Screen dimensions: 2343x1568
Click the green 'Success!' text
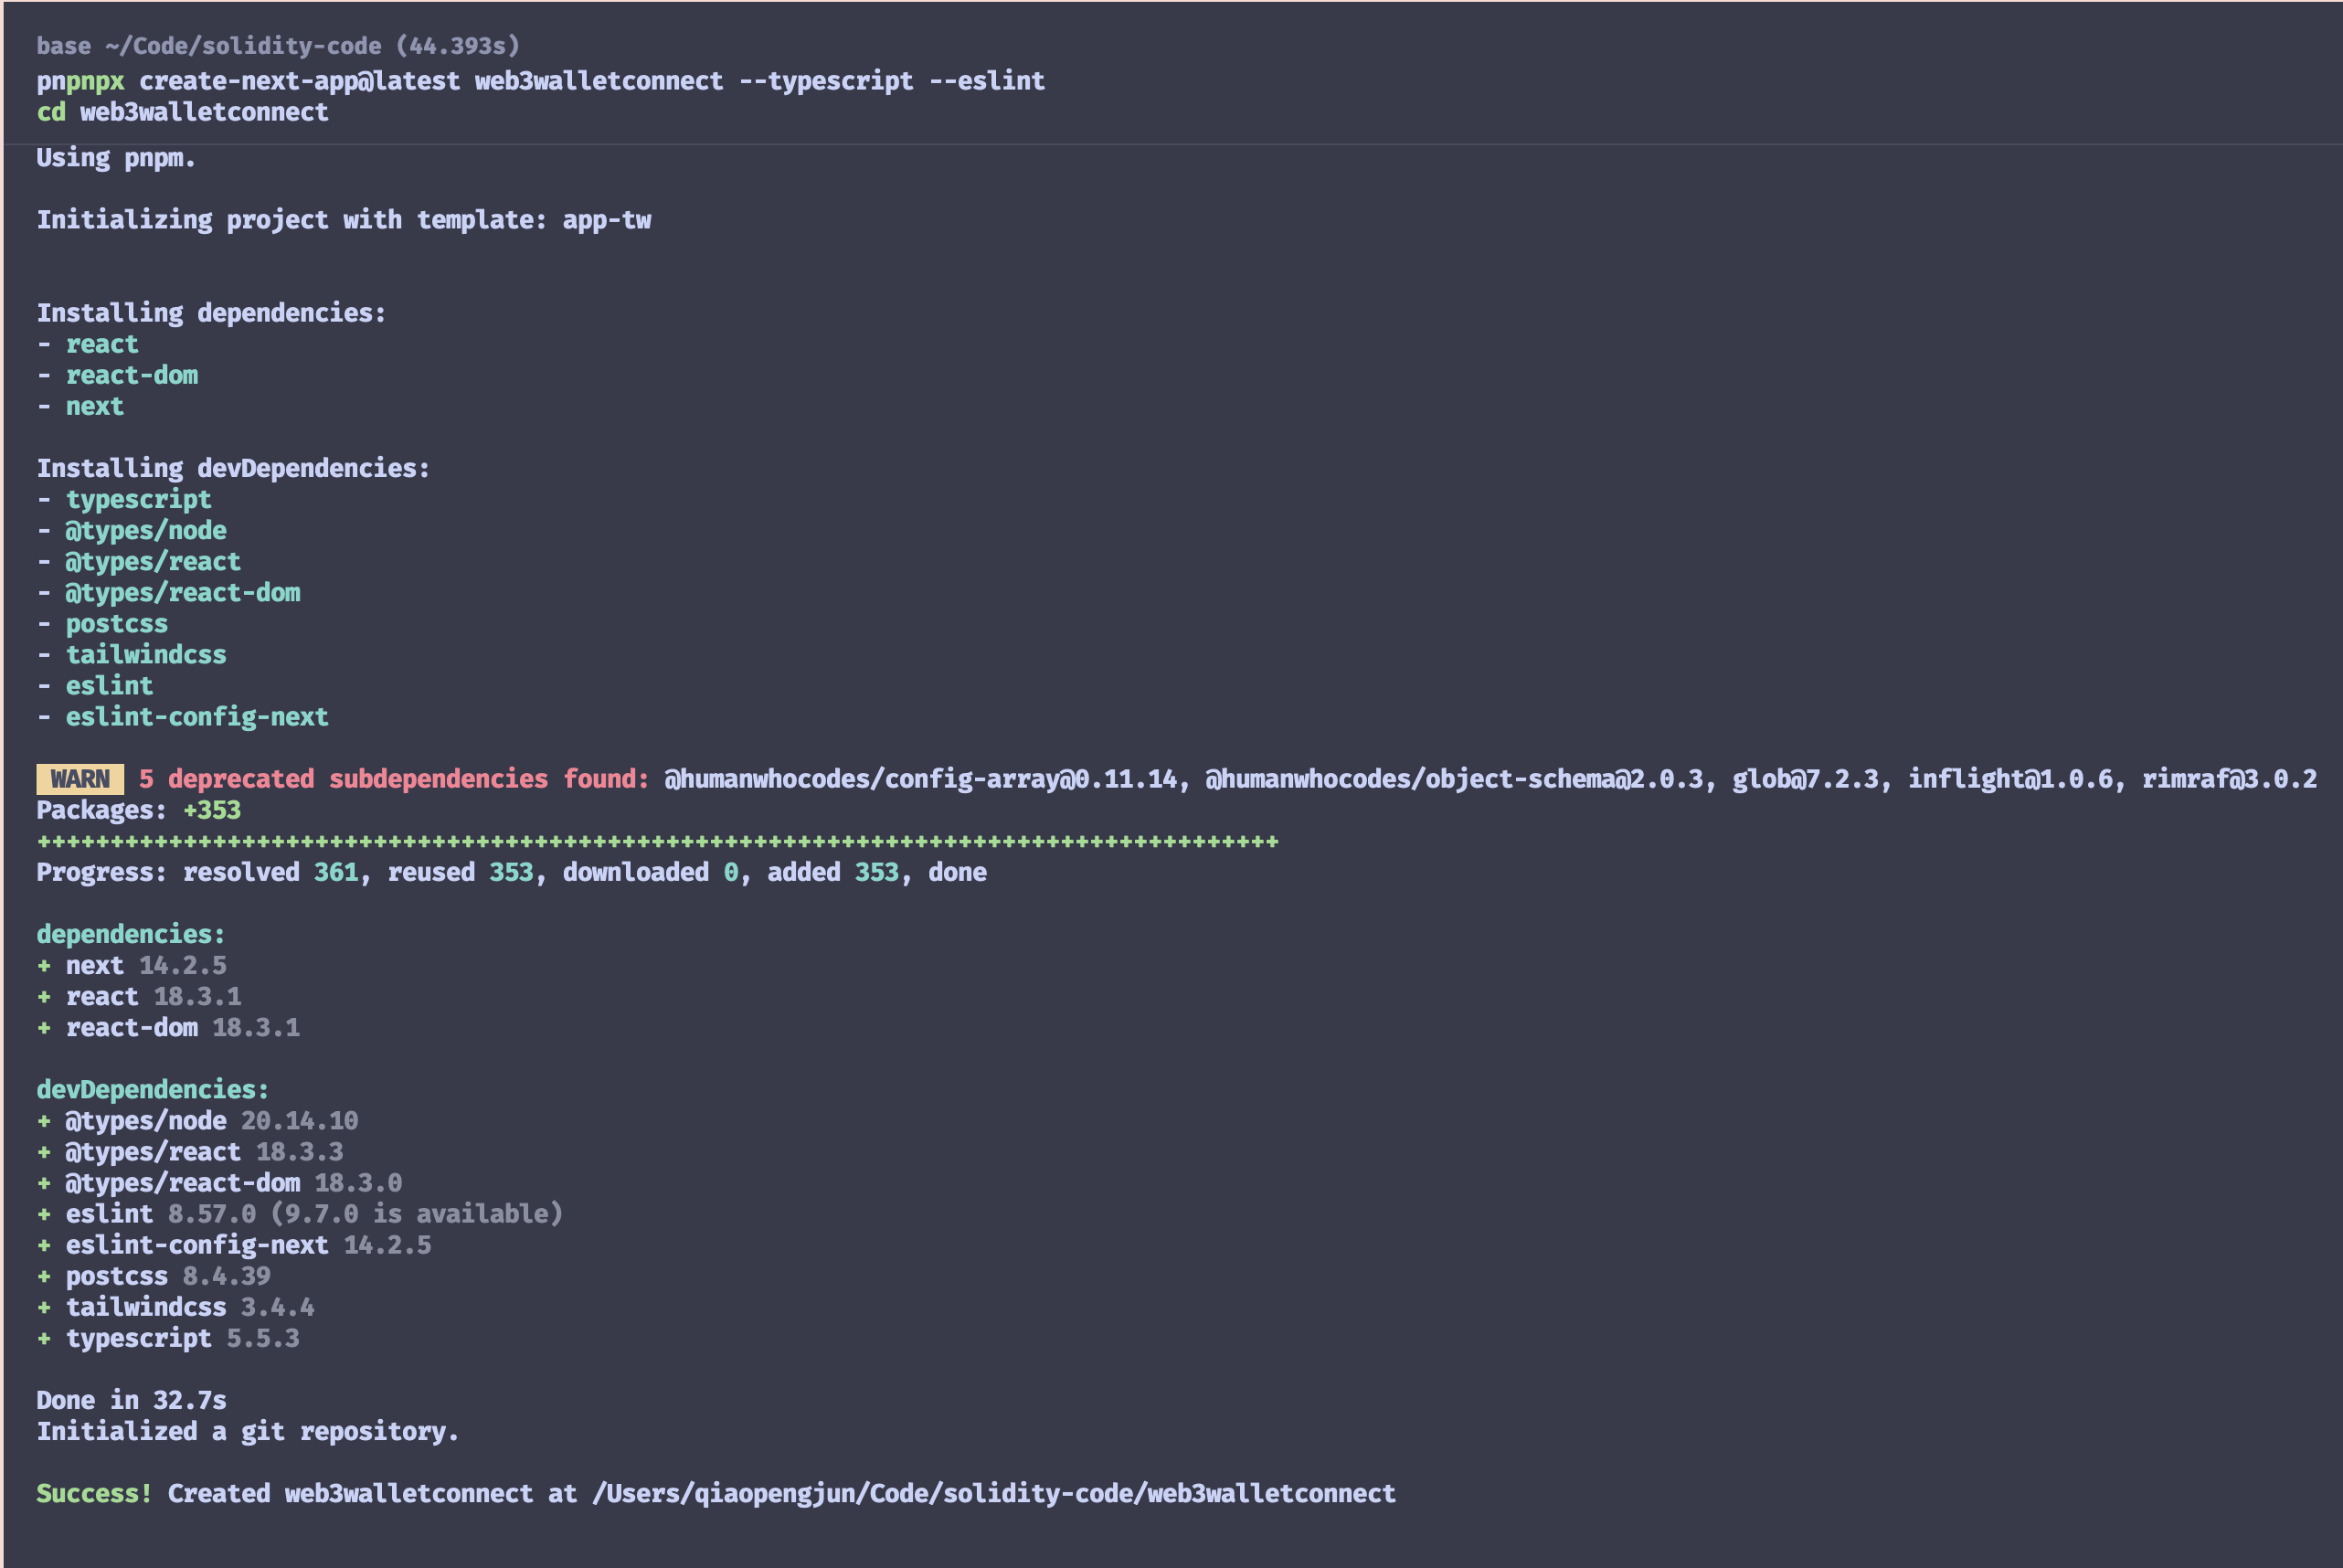(x=94, y=1493)
